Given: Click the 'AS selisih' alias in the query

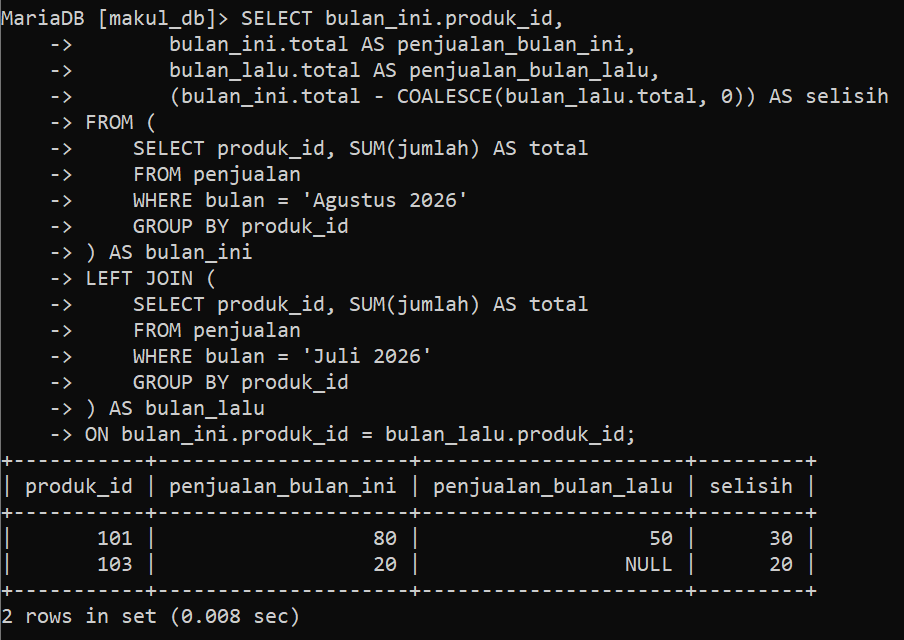Looking at the screenshot, I should 828,96.
